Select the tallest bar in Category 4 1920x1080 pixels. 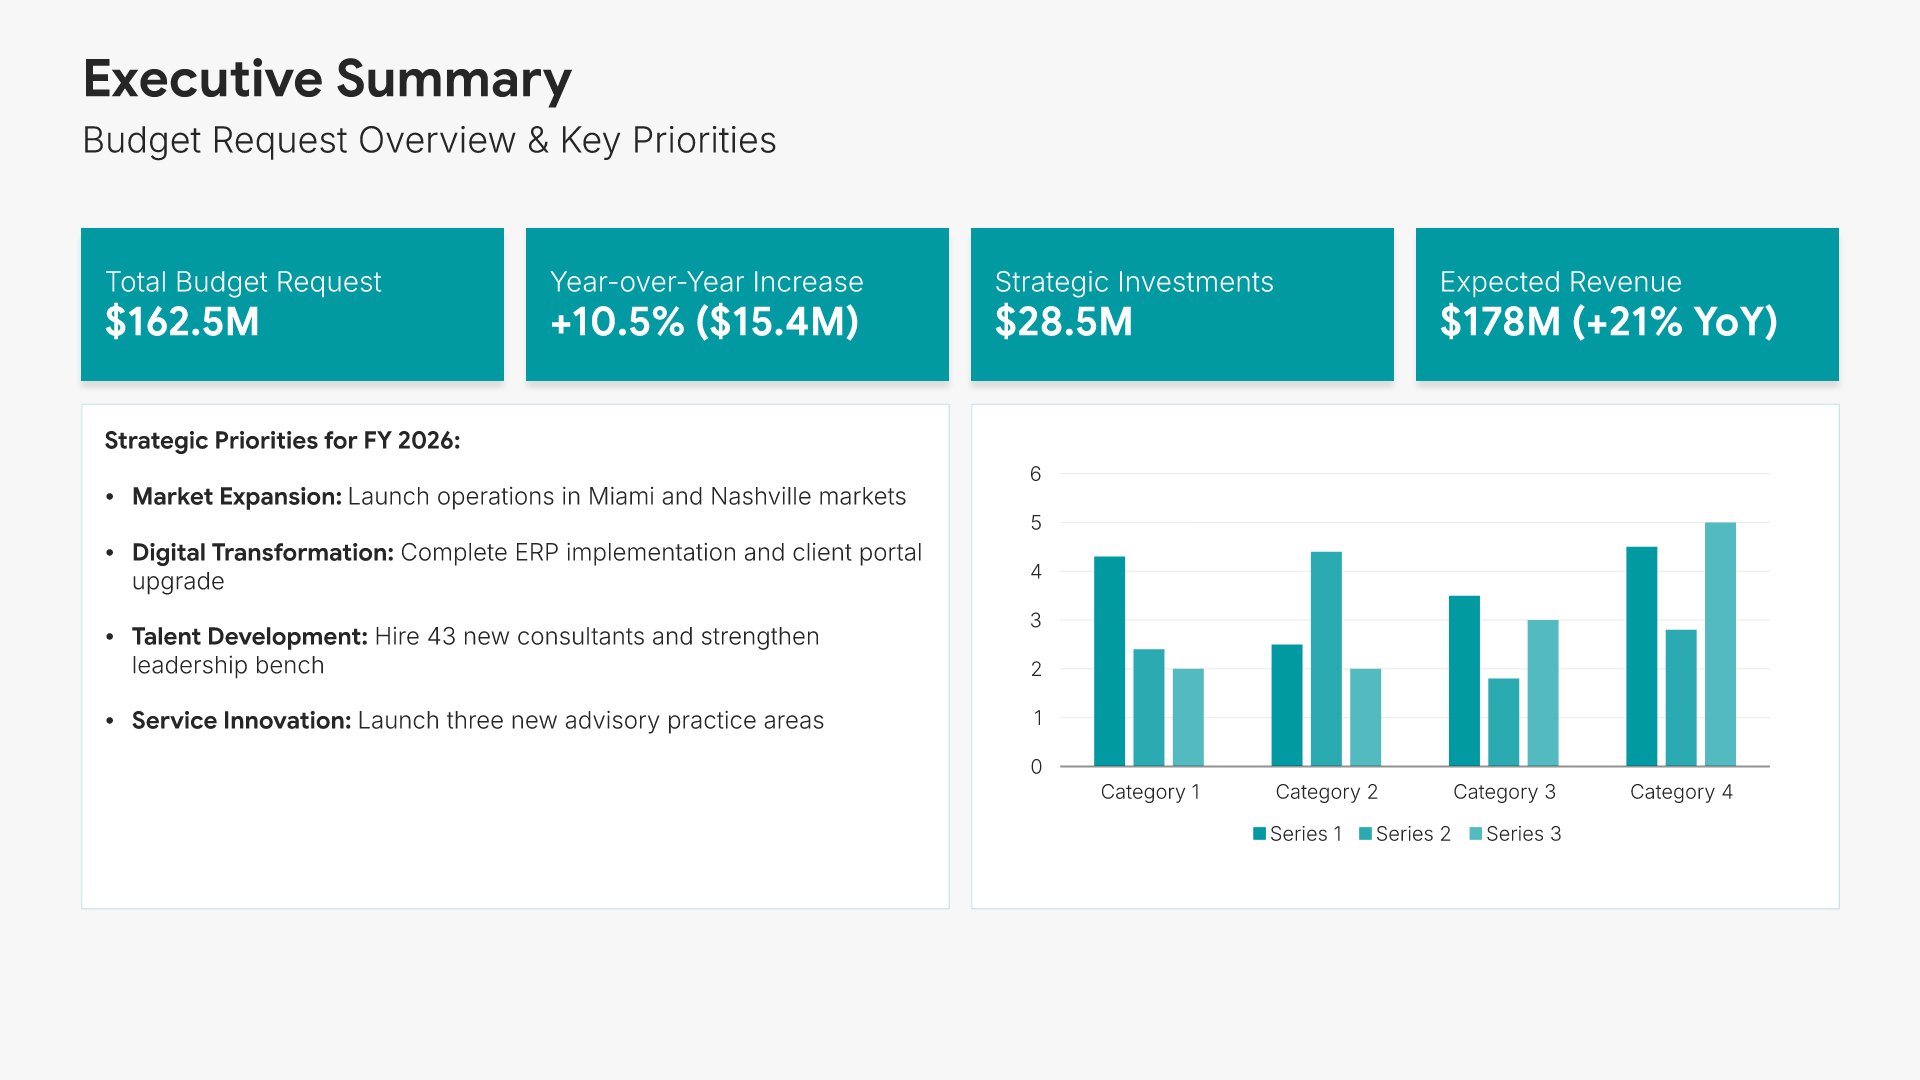pyautogui.click(x=1720, y=645)
